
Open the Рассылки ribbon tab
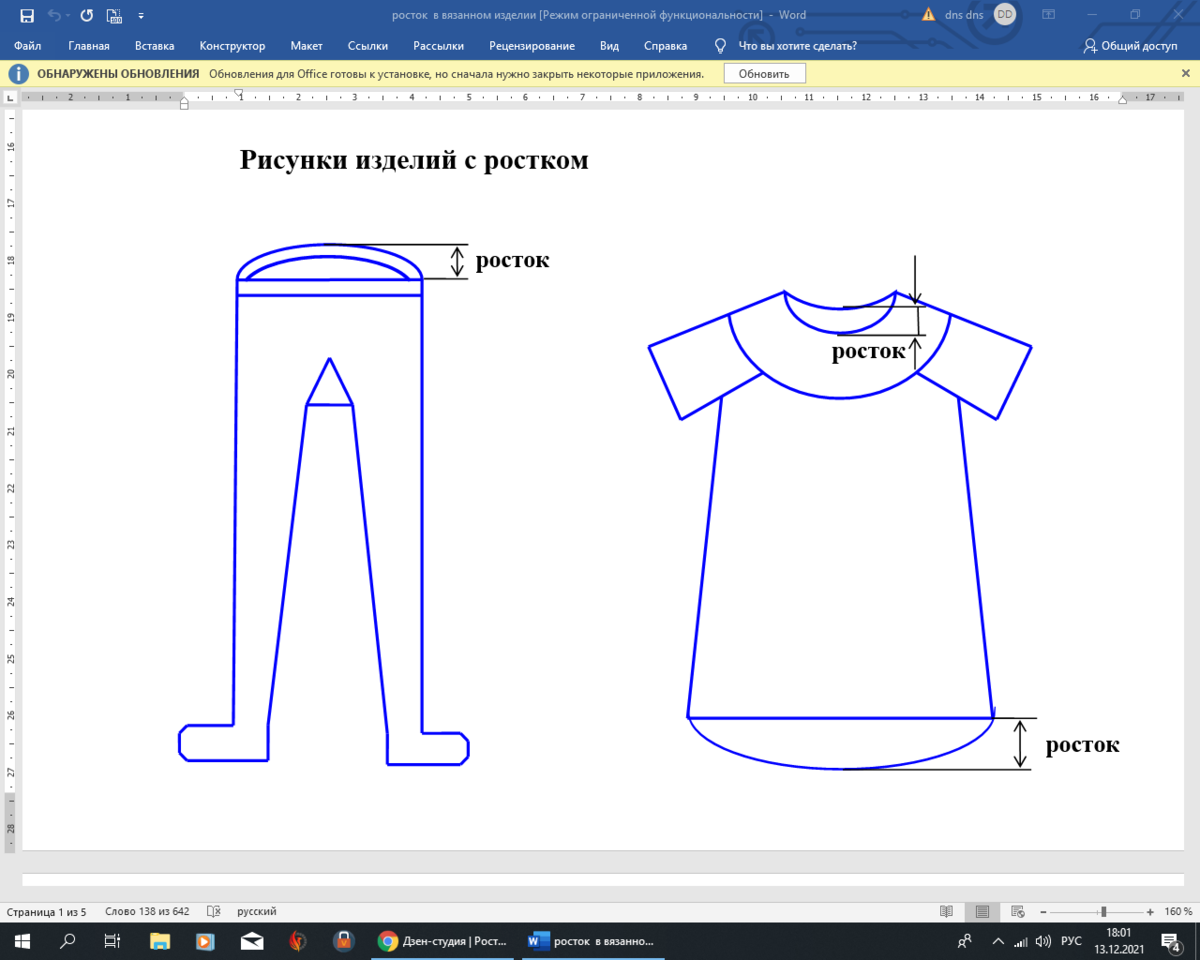point(438,46)
